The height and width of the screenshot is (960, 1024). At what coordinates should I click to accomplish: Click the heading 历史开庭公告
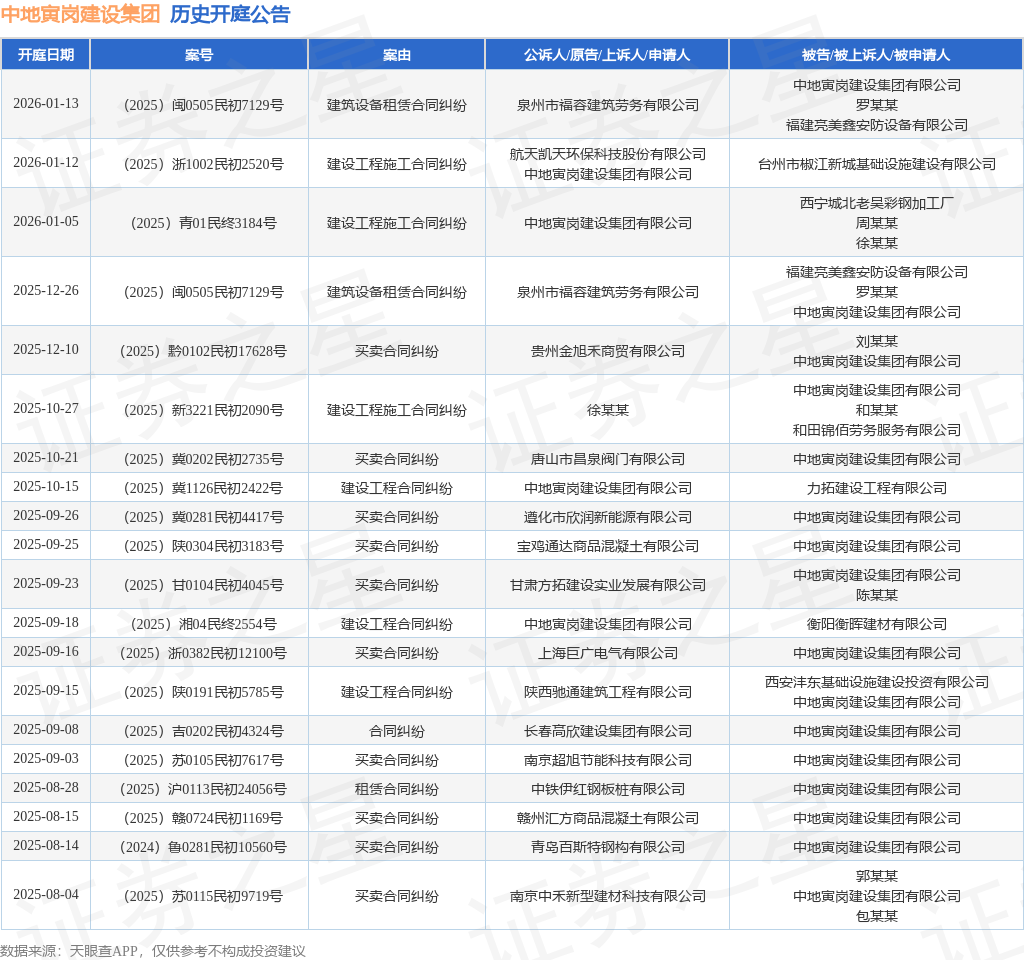click(230, 14)
